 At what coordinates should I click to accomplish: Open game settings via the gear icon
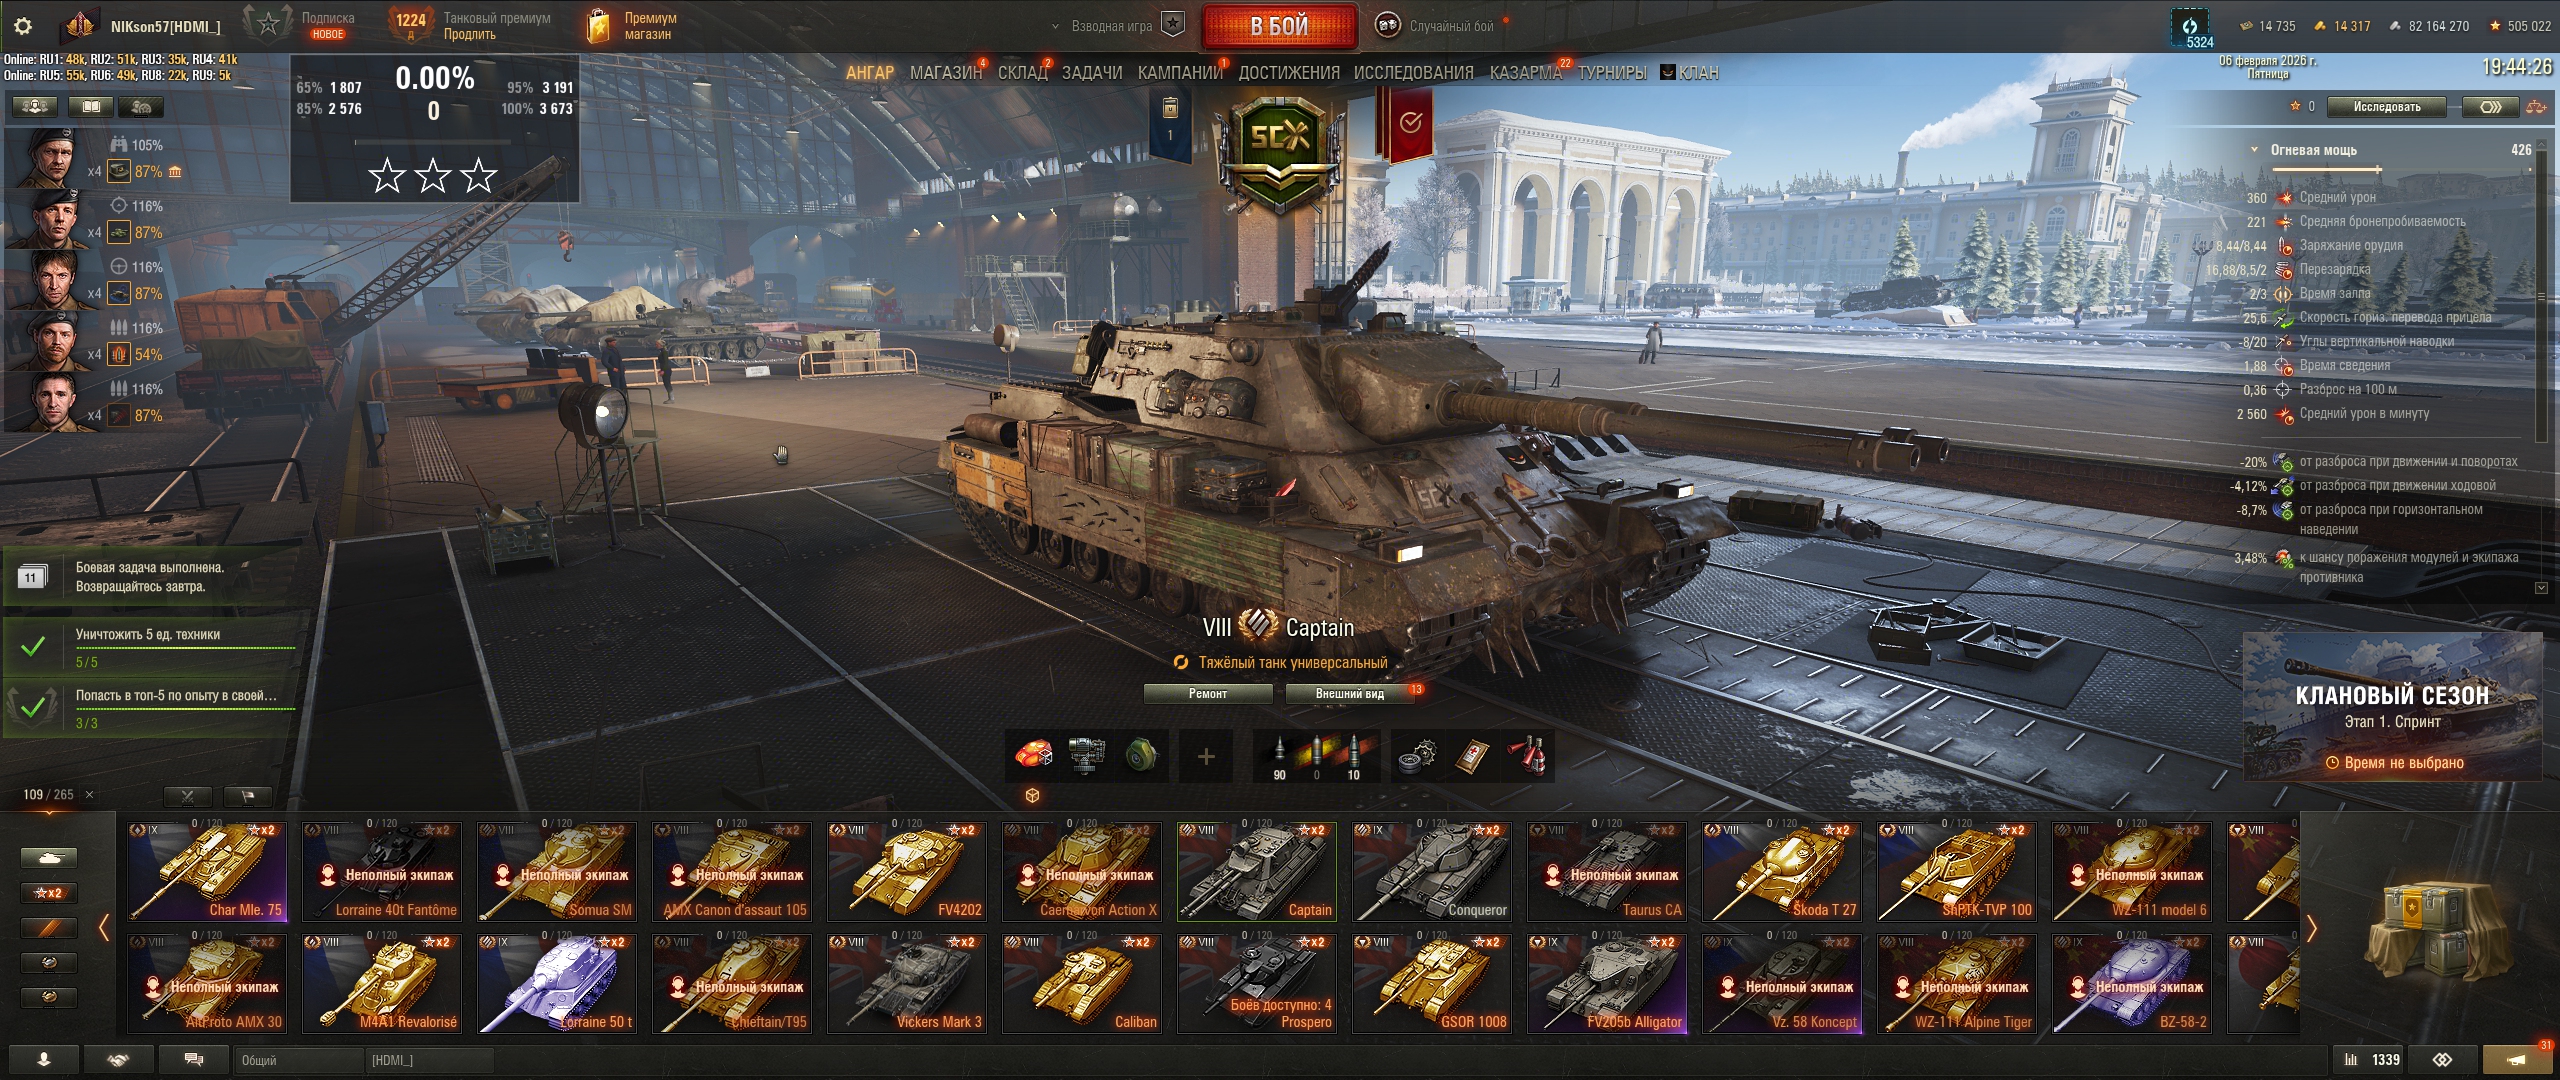pyautogui.click(x=24, y=26)
